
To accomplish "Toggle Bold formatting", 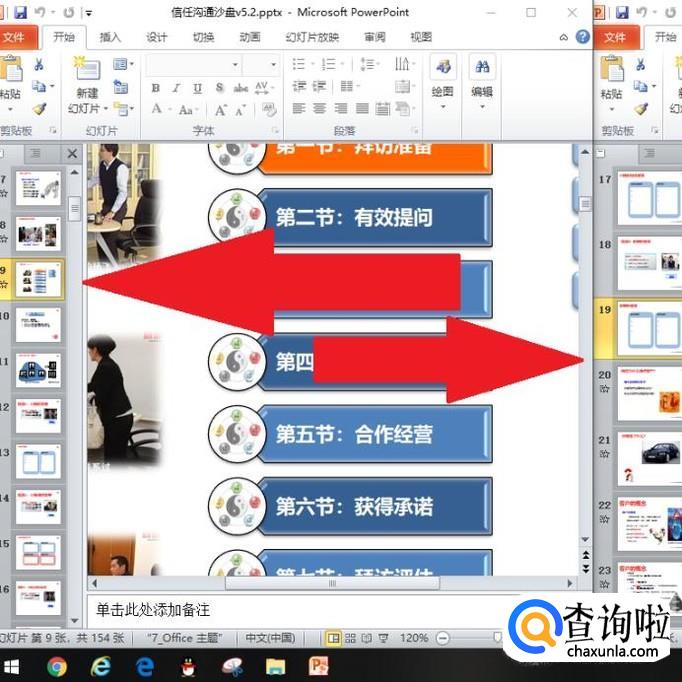I will (155, 88).
